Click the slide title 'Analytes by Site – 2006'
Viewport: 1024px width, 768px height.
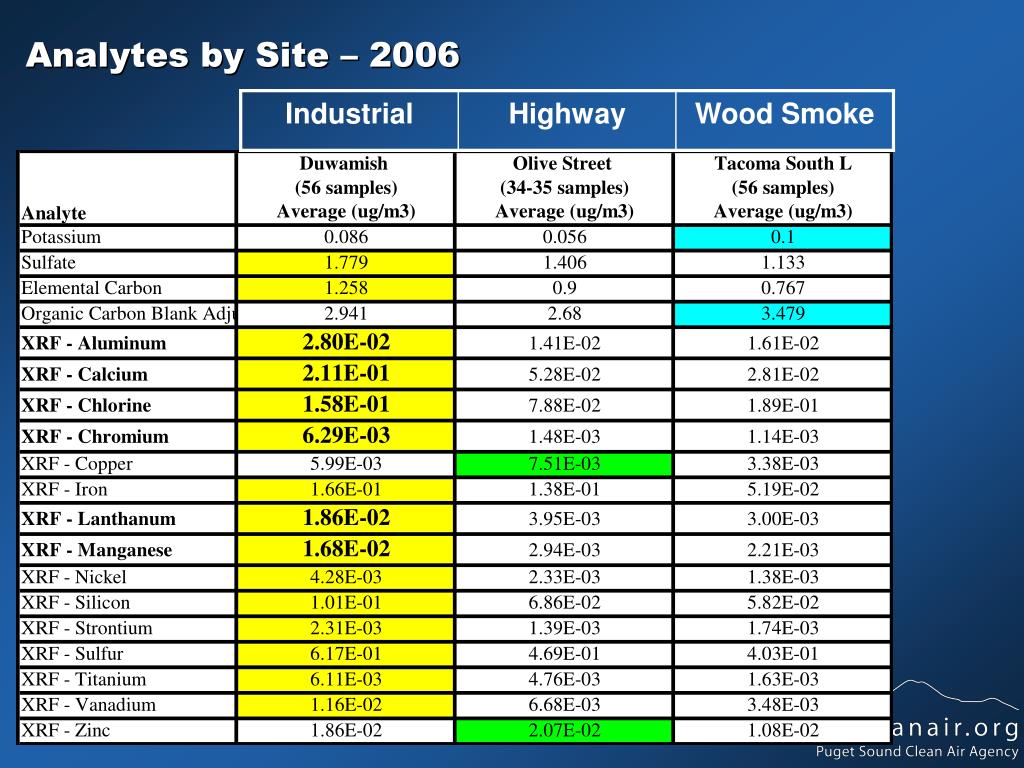pyautogui.click(x=242, y=55)
